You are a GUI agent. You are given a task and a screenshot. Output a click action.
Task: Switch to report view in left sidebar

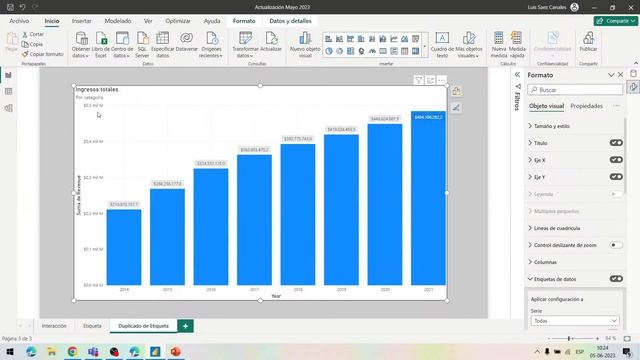click(8, 75)
